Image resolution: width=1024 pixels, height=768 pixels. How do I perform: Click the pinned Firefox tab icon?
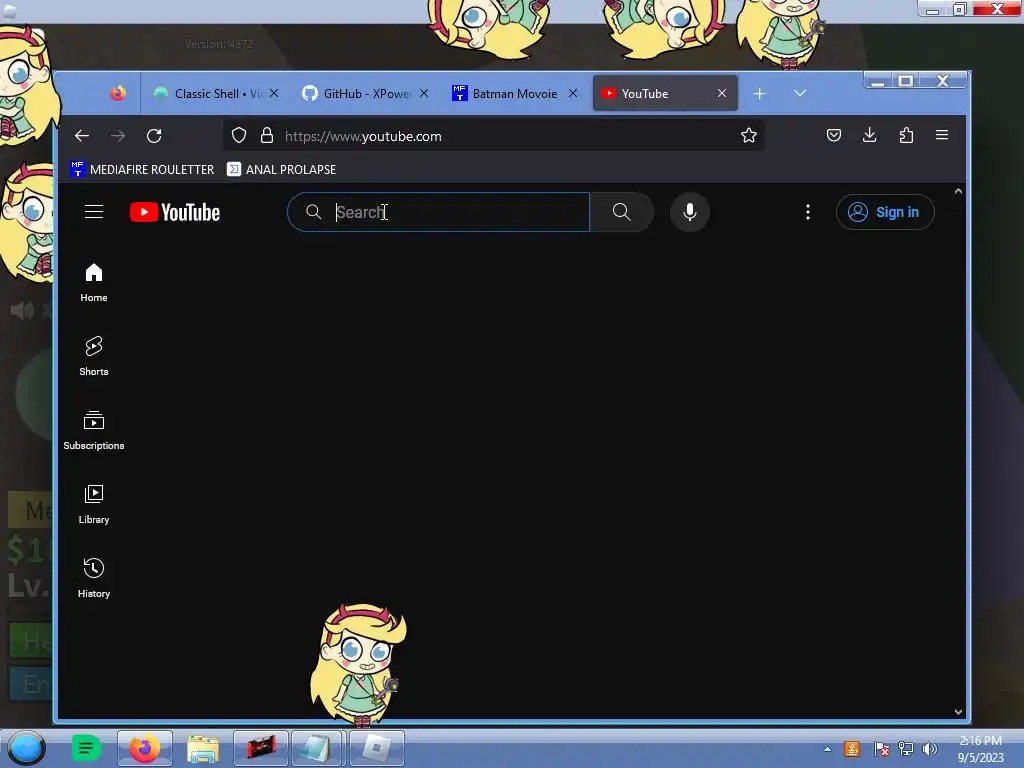[118, 93]
